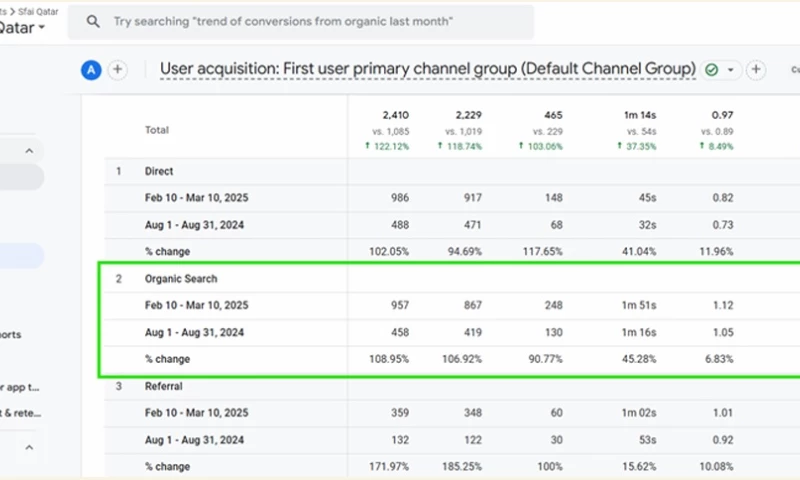Click the plus icon right of report title
Screen dimensions: 800x480
pos(756,69)
